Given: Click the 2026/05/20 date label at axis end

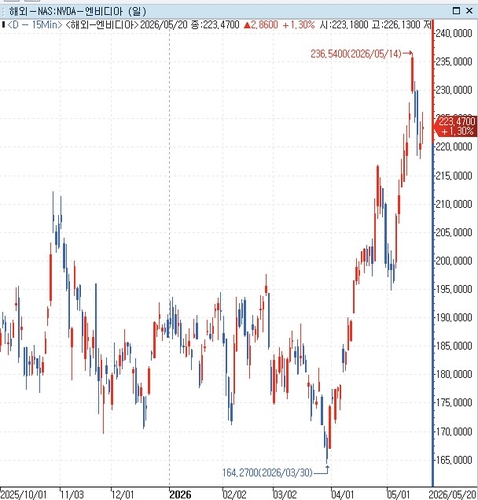Looking at the screenshot, I should tap(453, 494).
